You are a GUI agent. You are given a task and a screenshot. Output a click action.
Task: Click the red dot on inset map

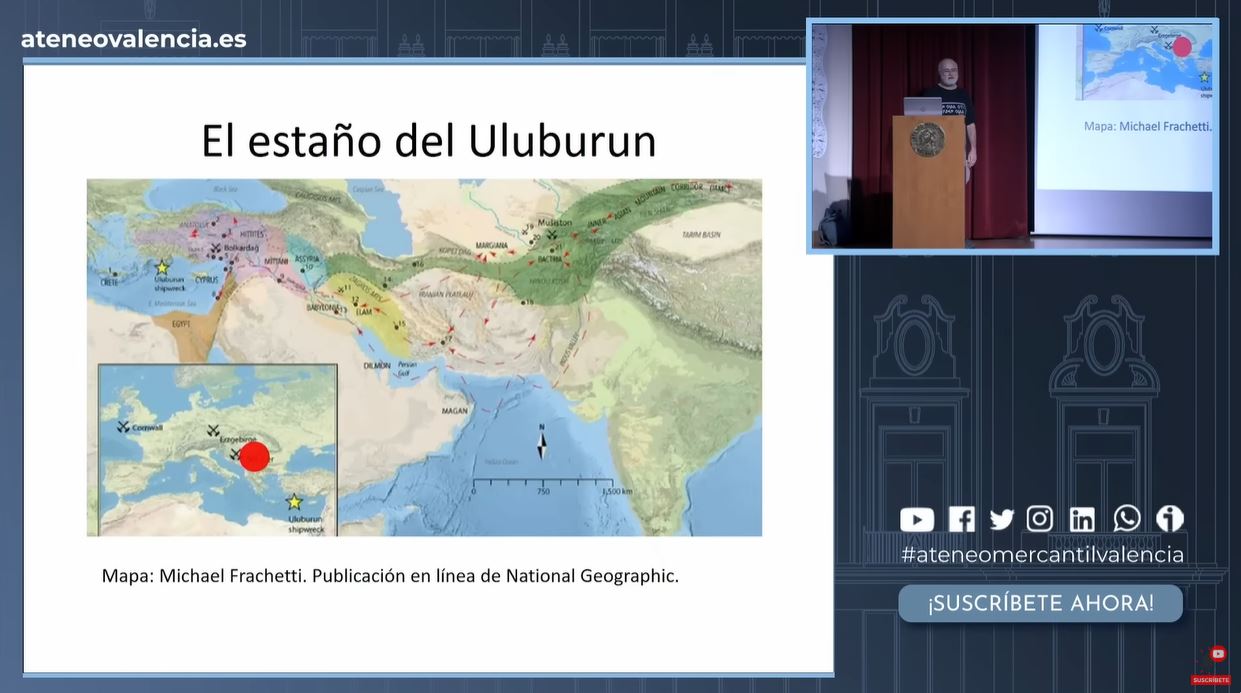pyautogui.click(x=255, y=456)
